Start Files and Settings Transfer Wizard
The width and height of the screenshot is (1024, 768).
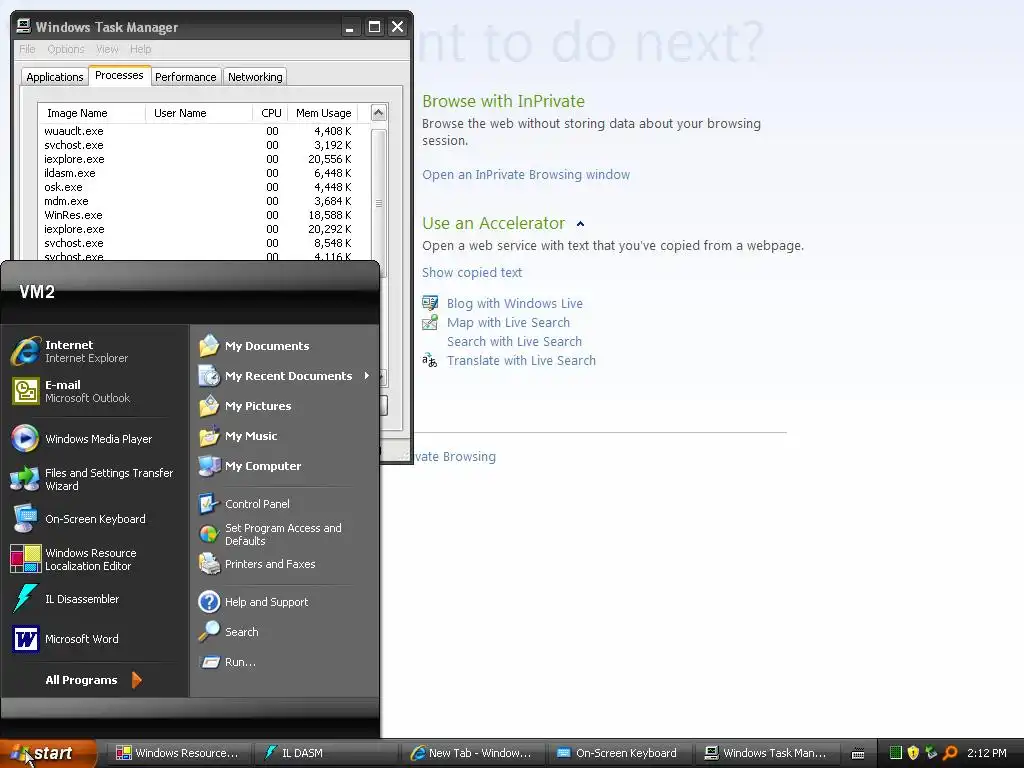coord(95,479)
